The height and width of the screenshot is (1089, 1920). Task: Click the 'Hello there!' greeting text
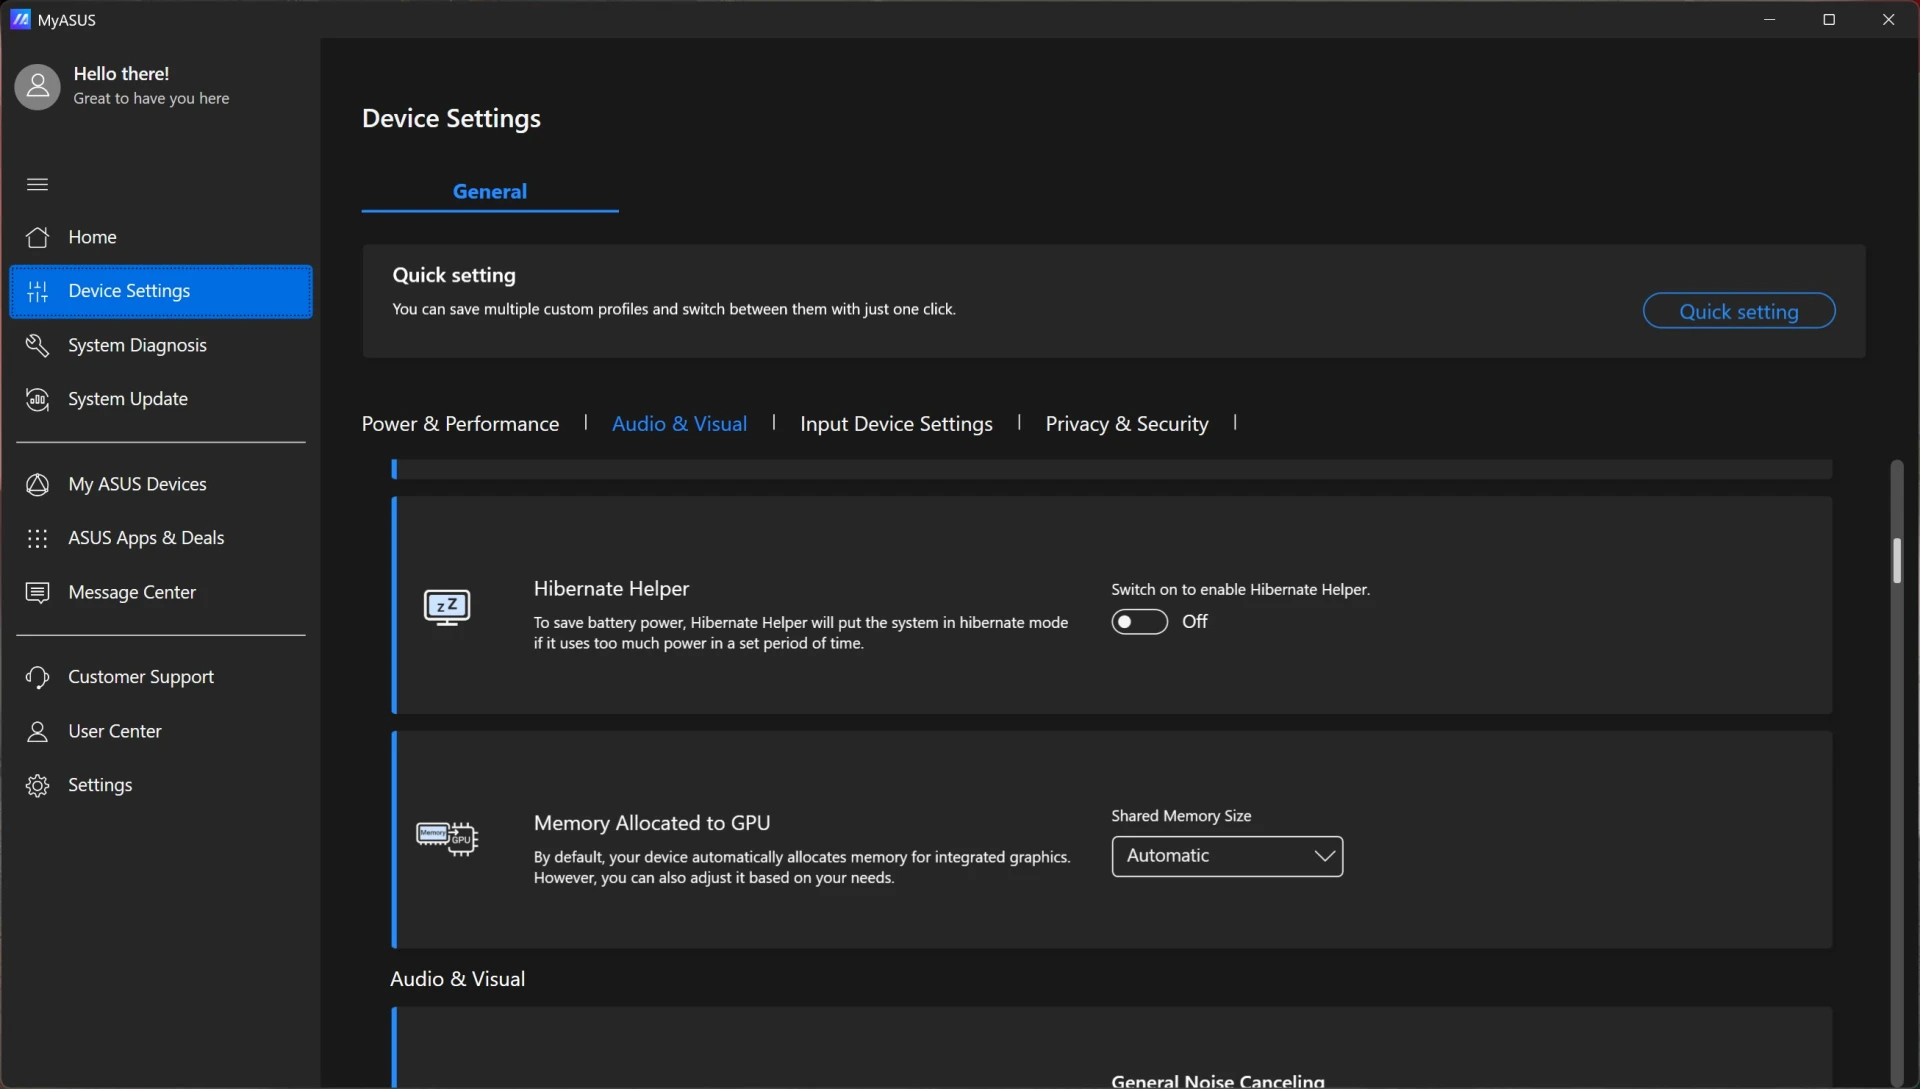121,74
